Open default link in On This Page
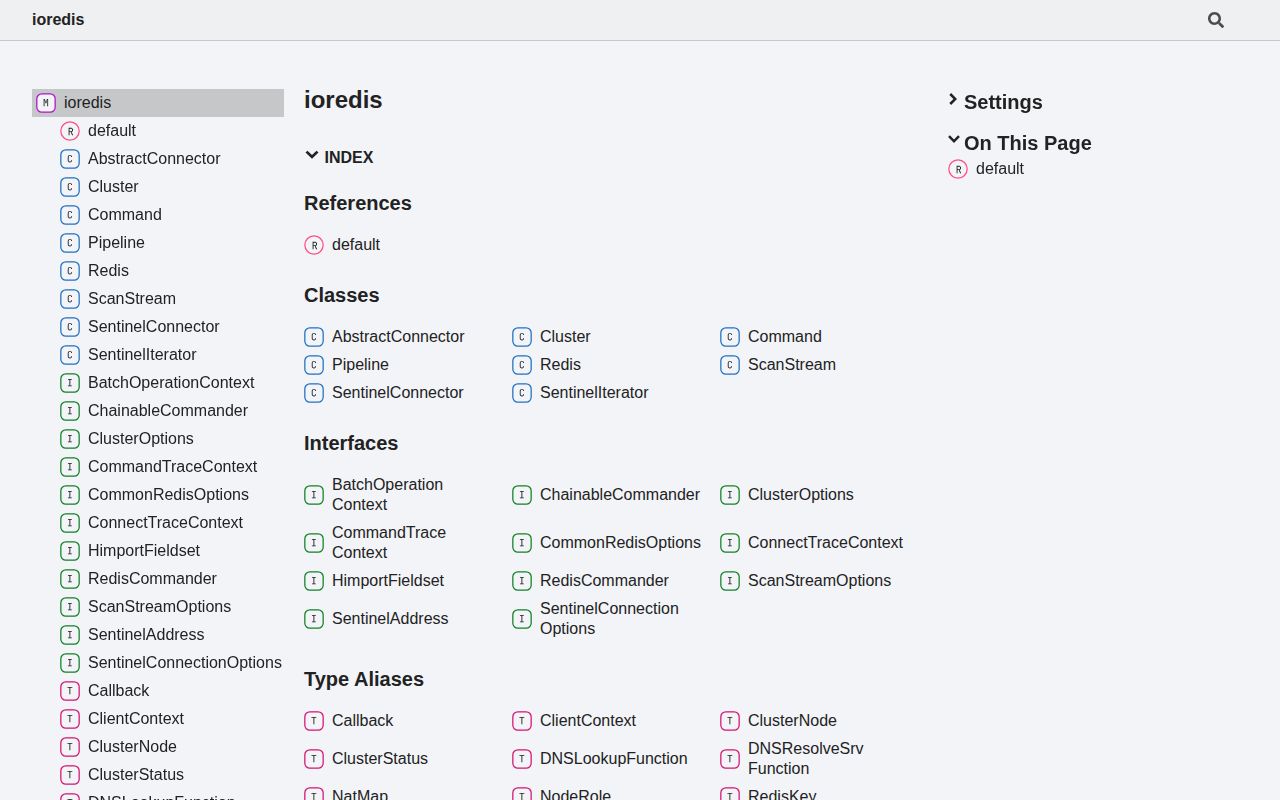Viewport: 1280px width, 800px height. (x=1000, y=169)
